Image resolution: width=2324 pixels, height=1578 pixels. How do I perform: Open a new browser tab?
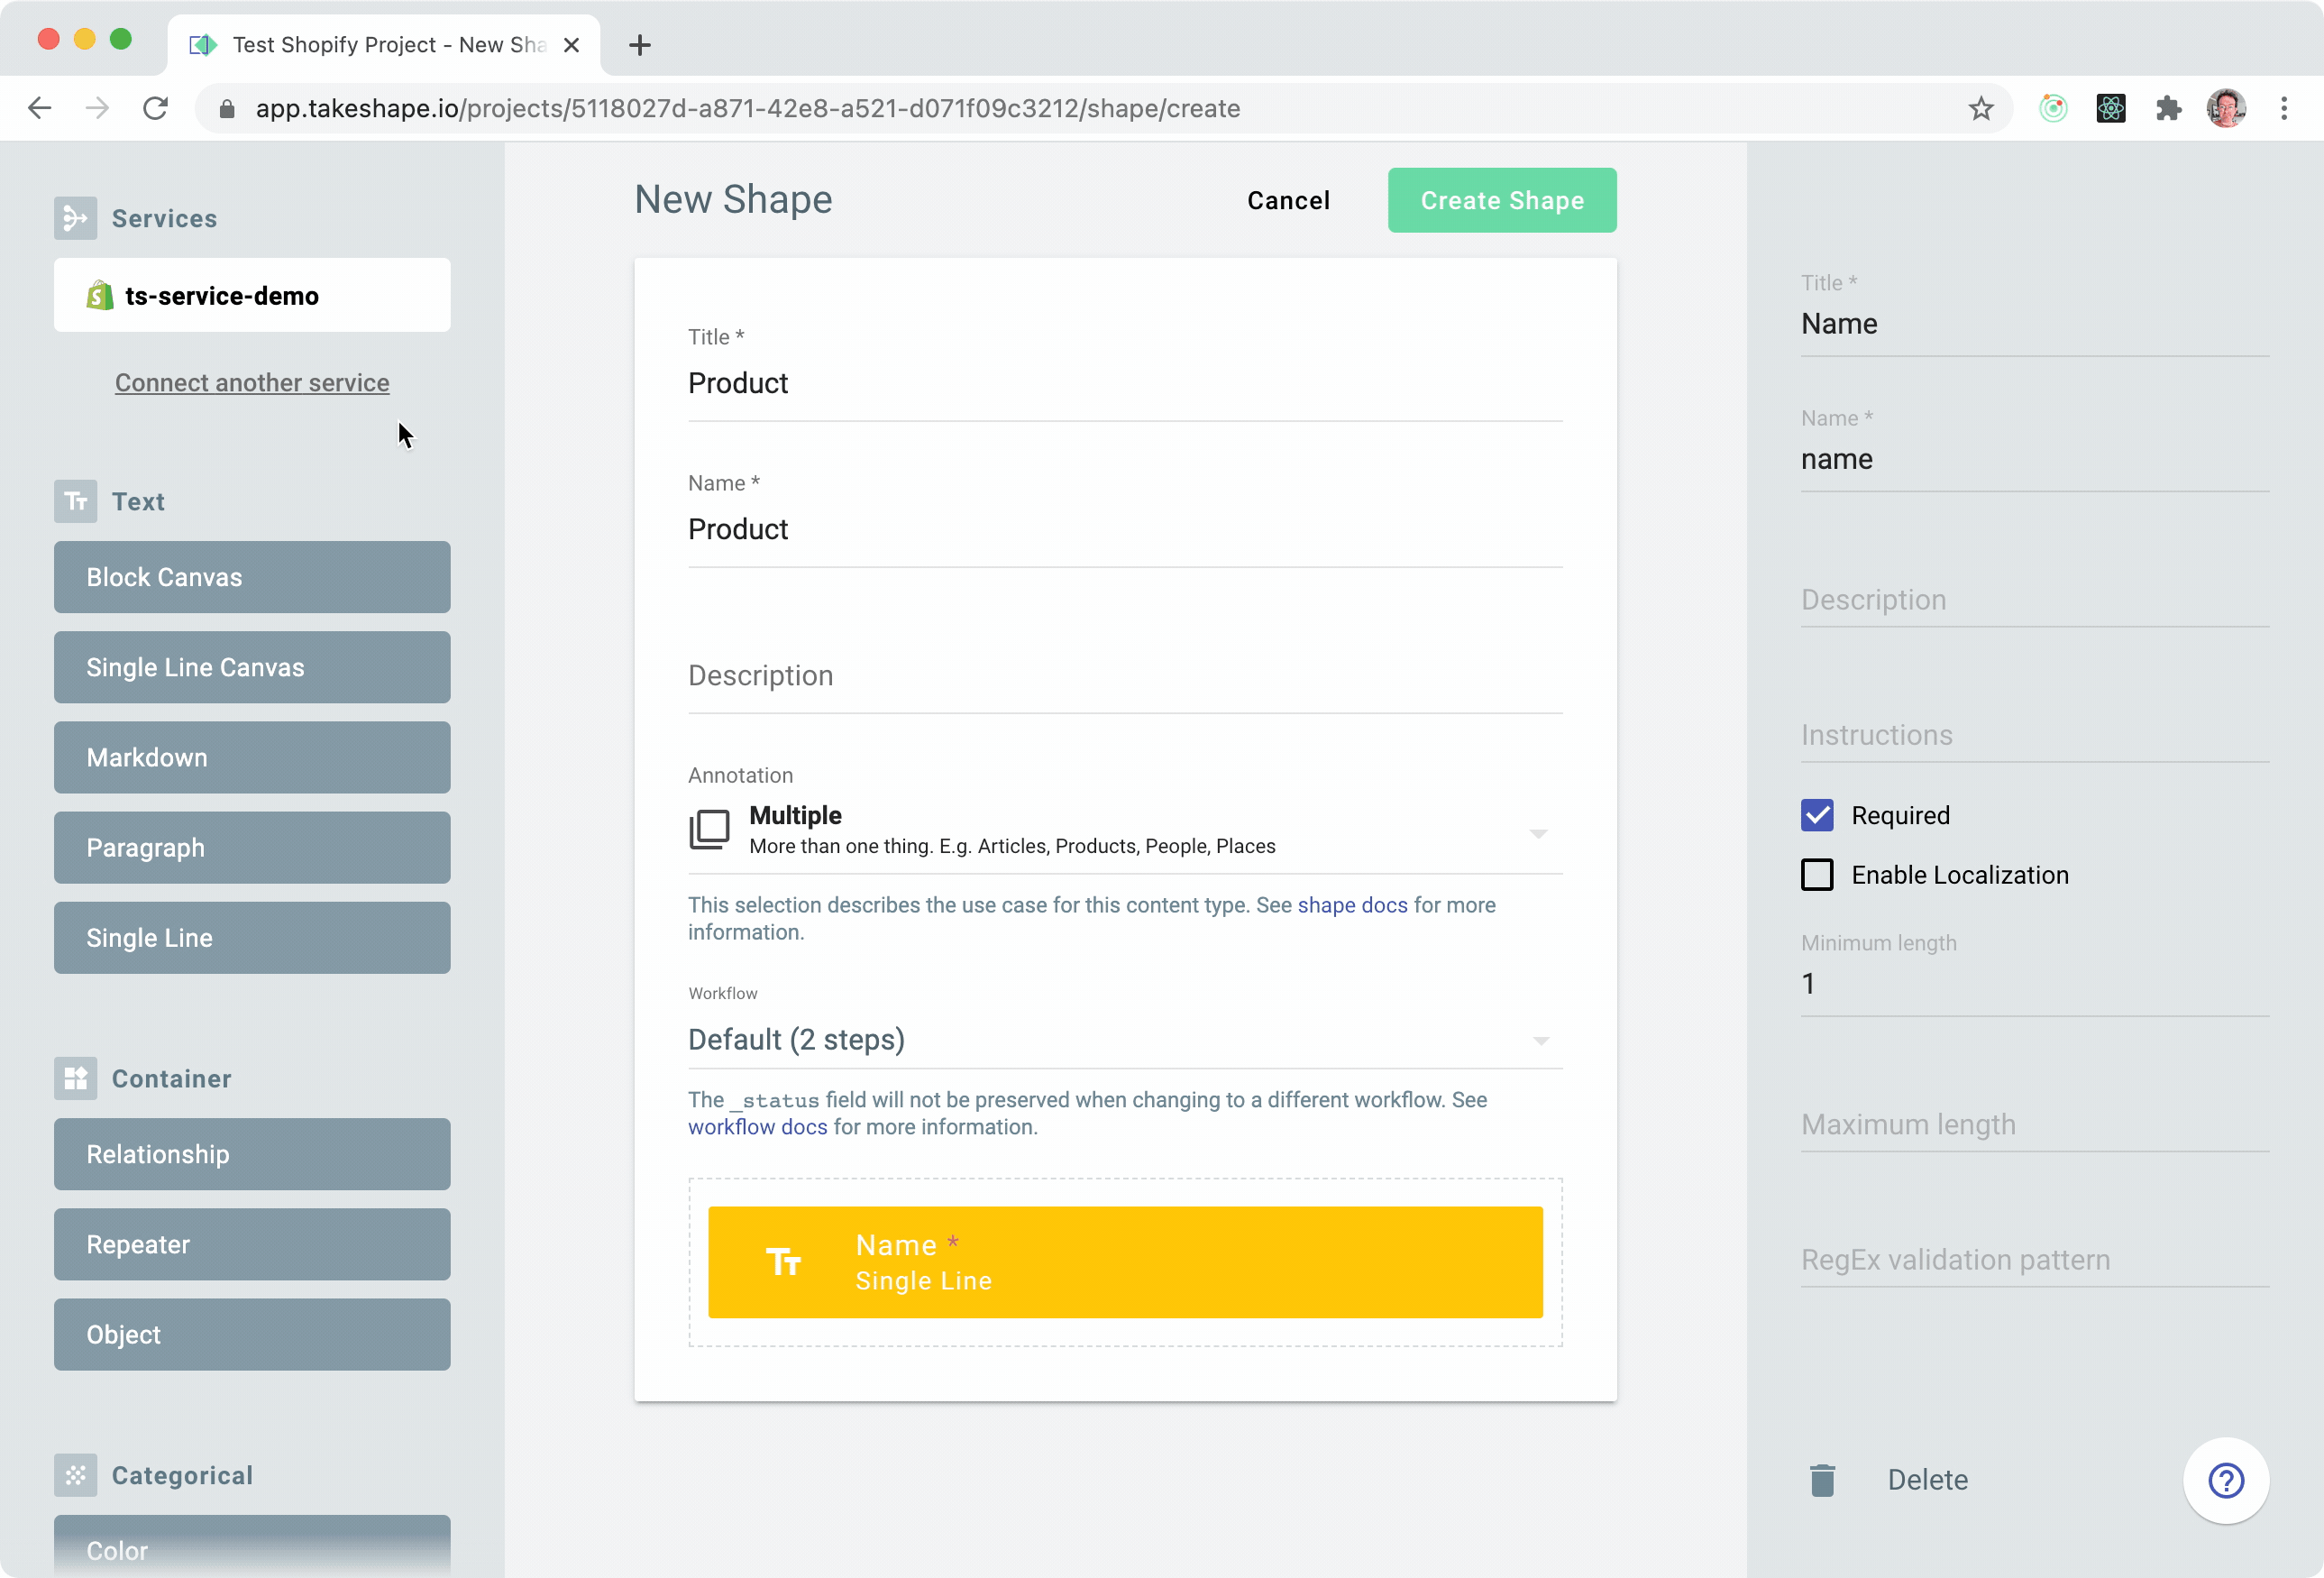click(x=640, y=45)
